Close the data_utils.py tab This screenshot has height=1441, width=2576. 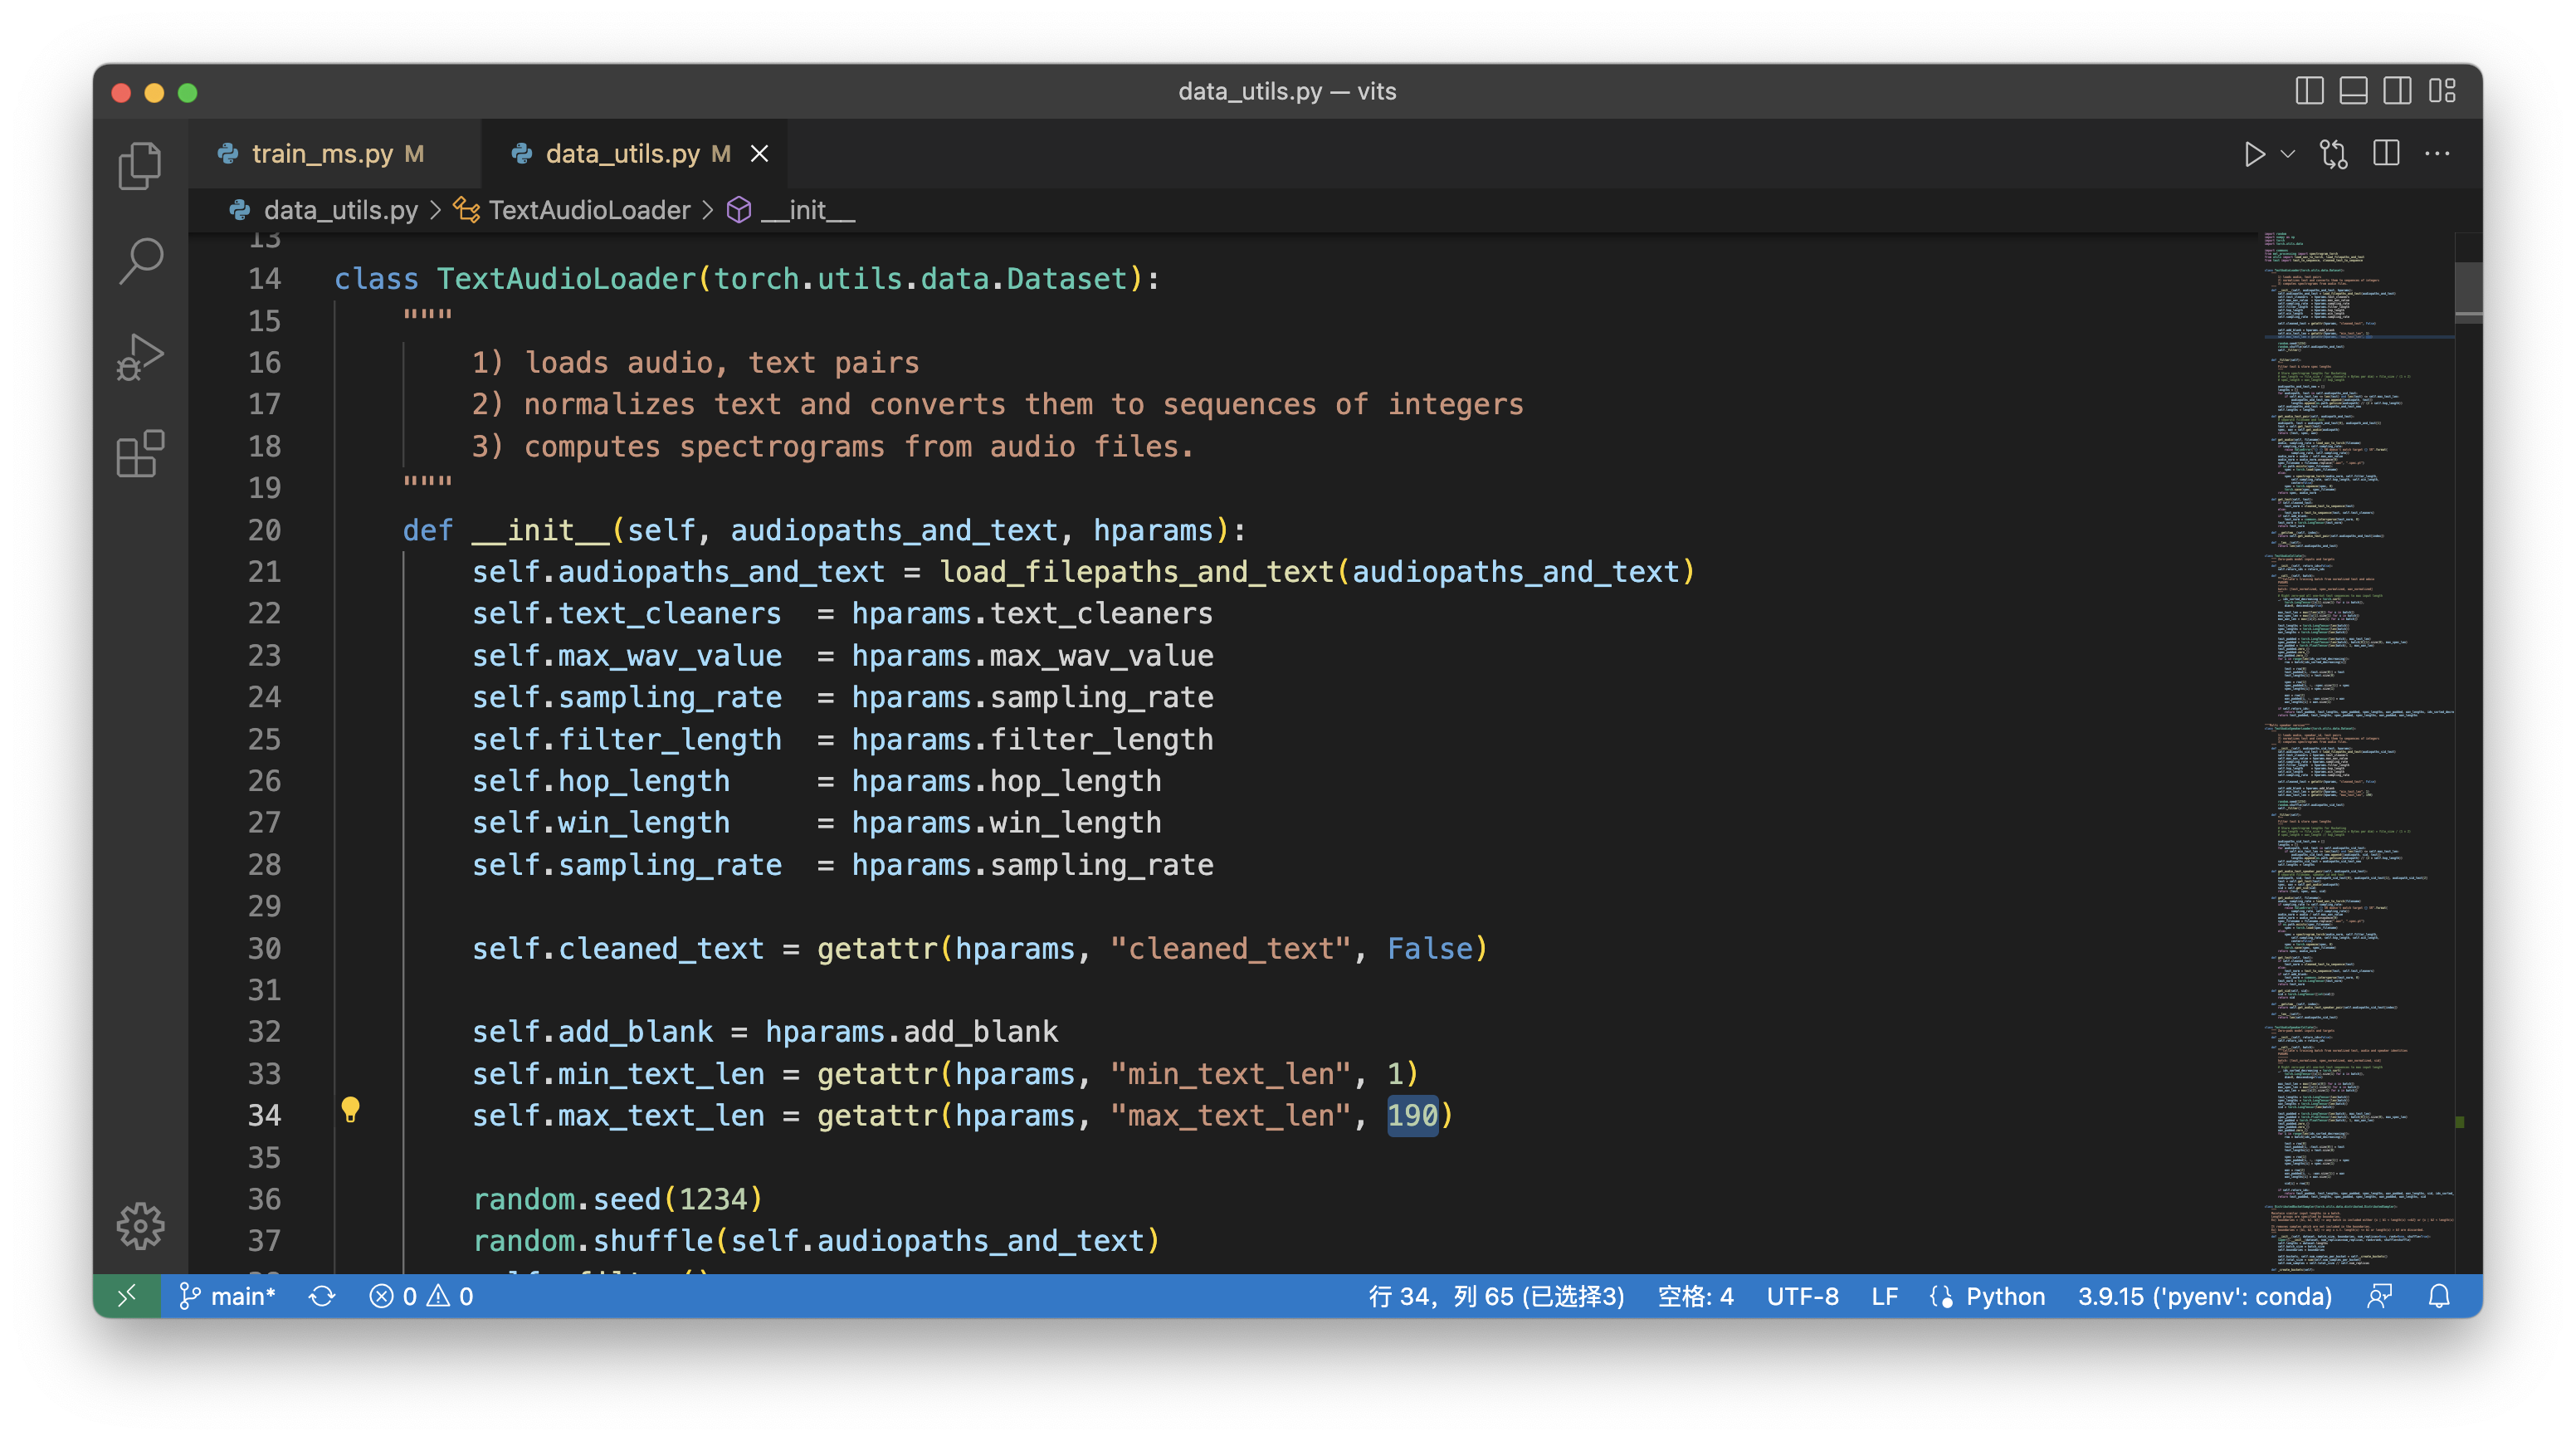click(x=760, y=154)
